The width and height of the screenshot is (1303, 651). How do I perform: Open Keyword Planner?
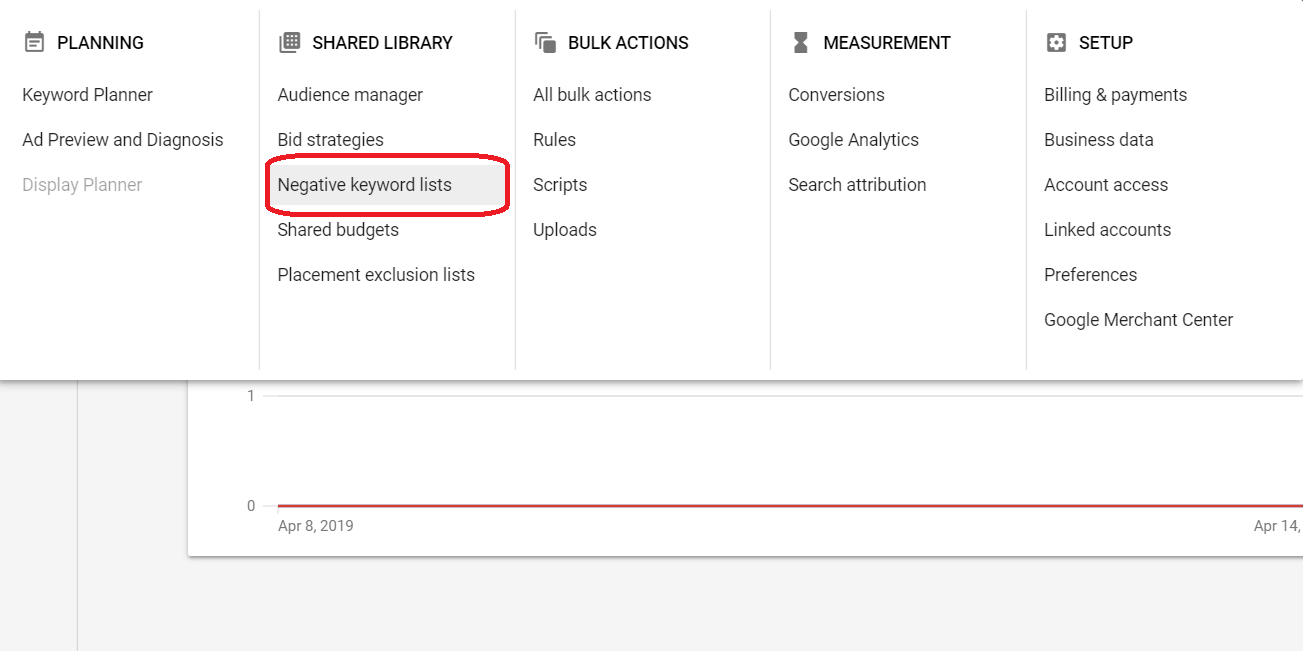[x=88, y=95]
